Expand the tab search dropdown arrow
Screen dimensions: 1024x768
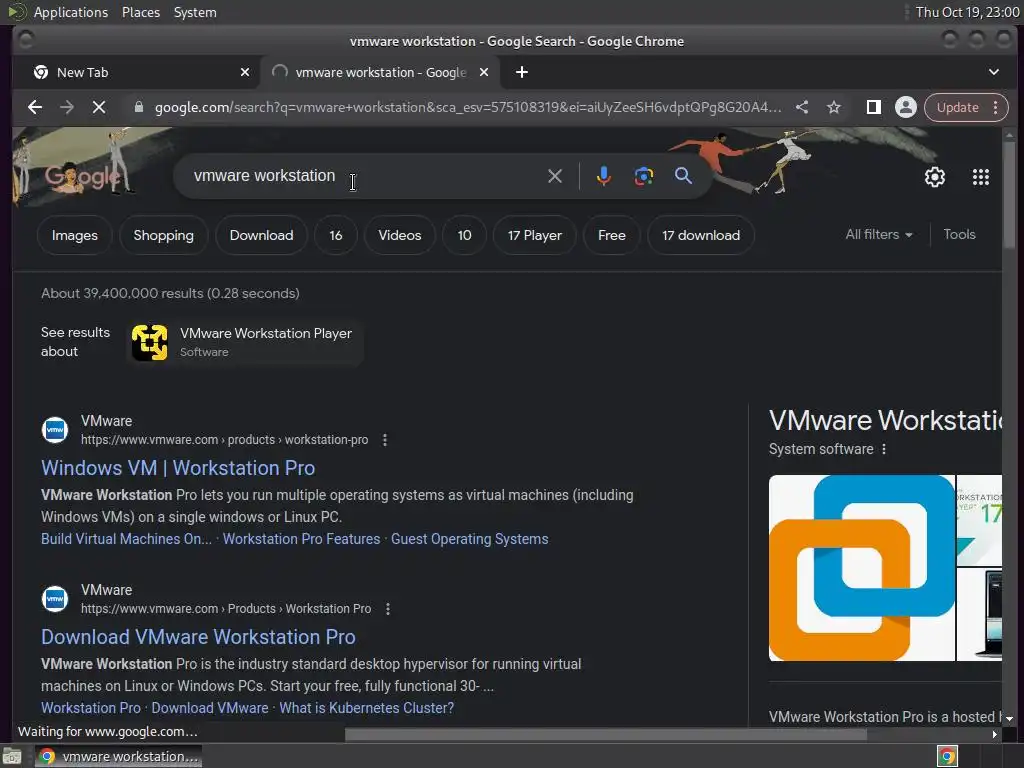(993, 72)
